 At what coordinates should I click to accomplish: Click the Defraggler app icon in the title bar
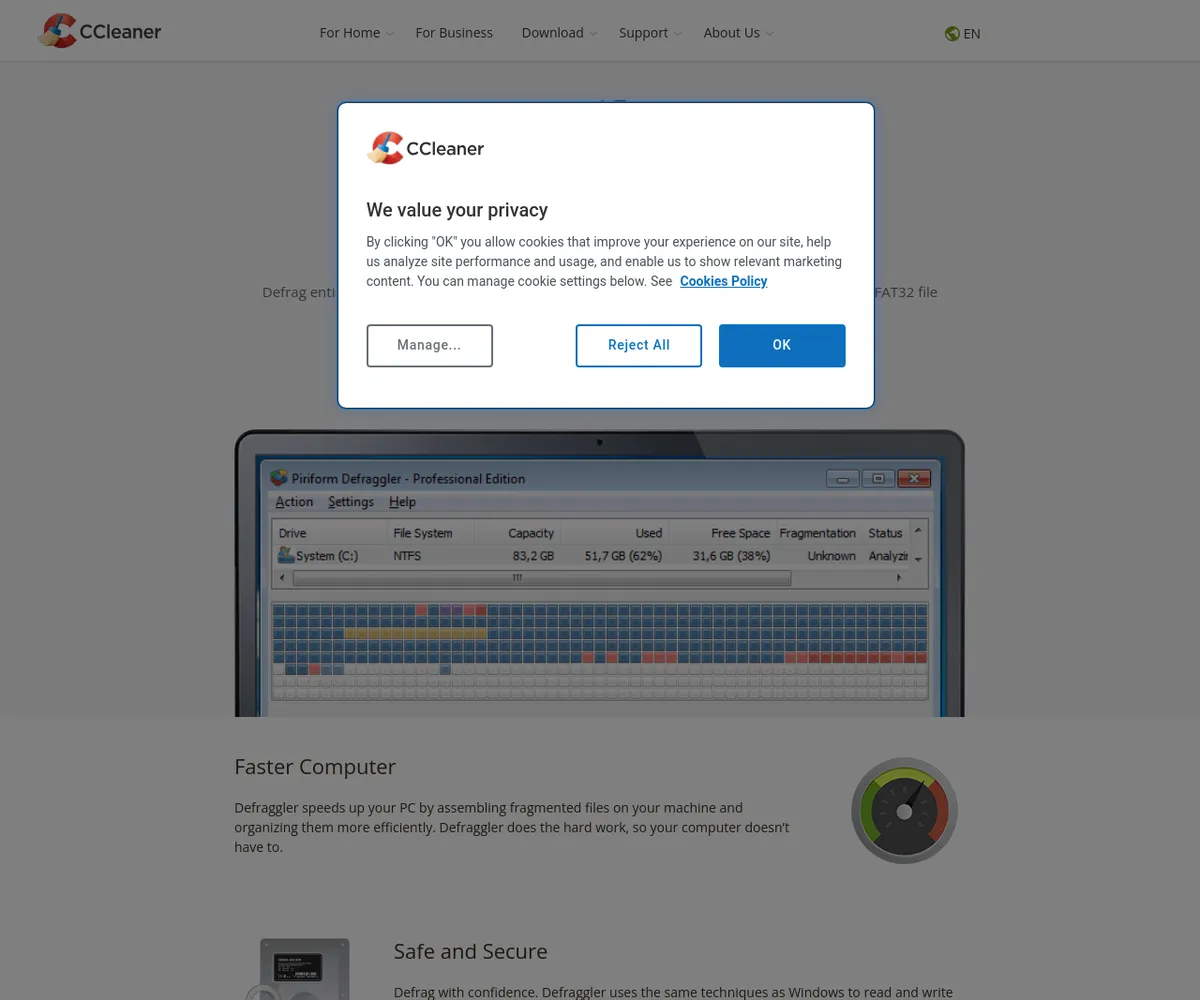(279, 478)
